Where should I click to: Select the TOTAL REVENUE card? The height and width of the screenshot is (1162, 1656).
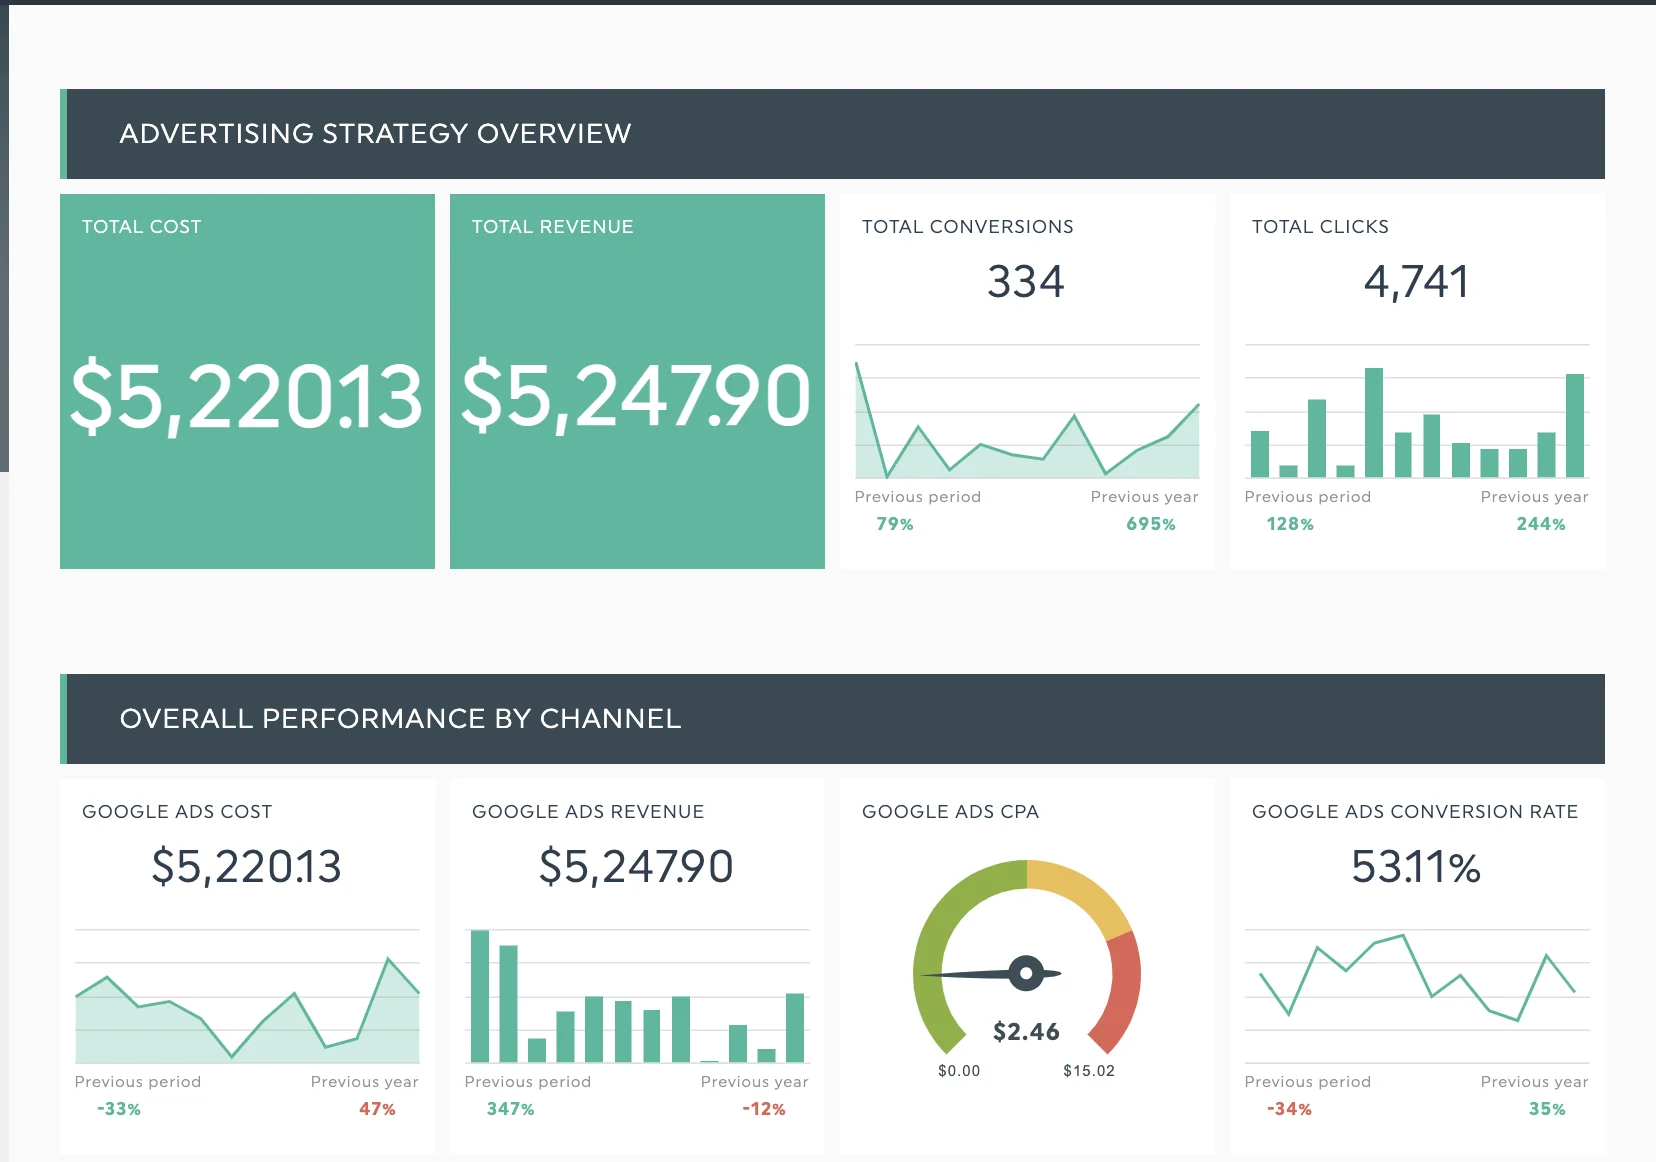click(x=636, y=380)
